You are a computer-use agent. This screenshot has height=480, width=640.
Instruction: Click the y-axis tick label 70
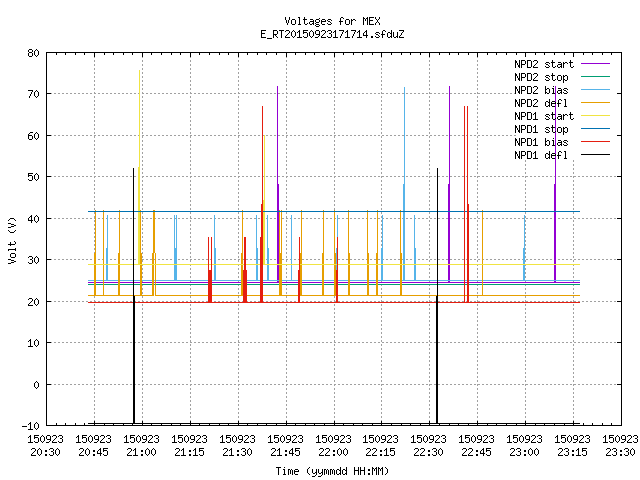(33, 94)
